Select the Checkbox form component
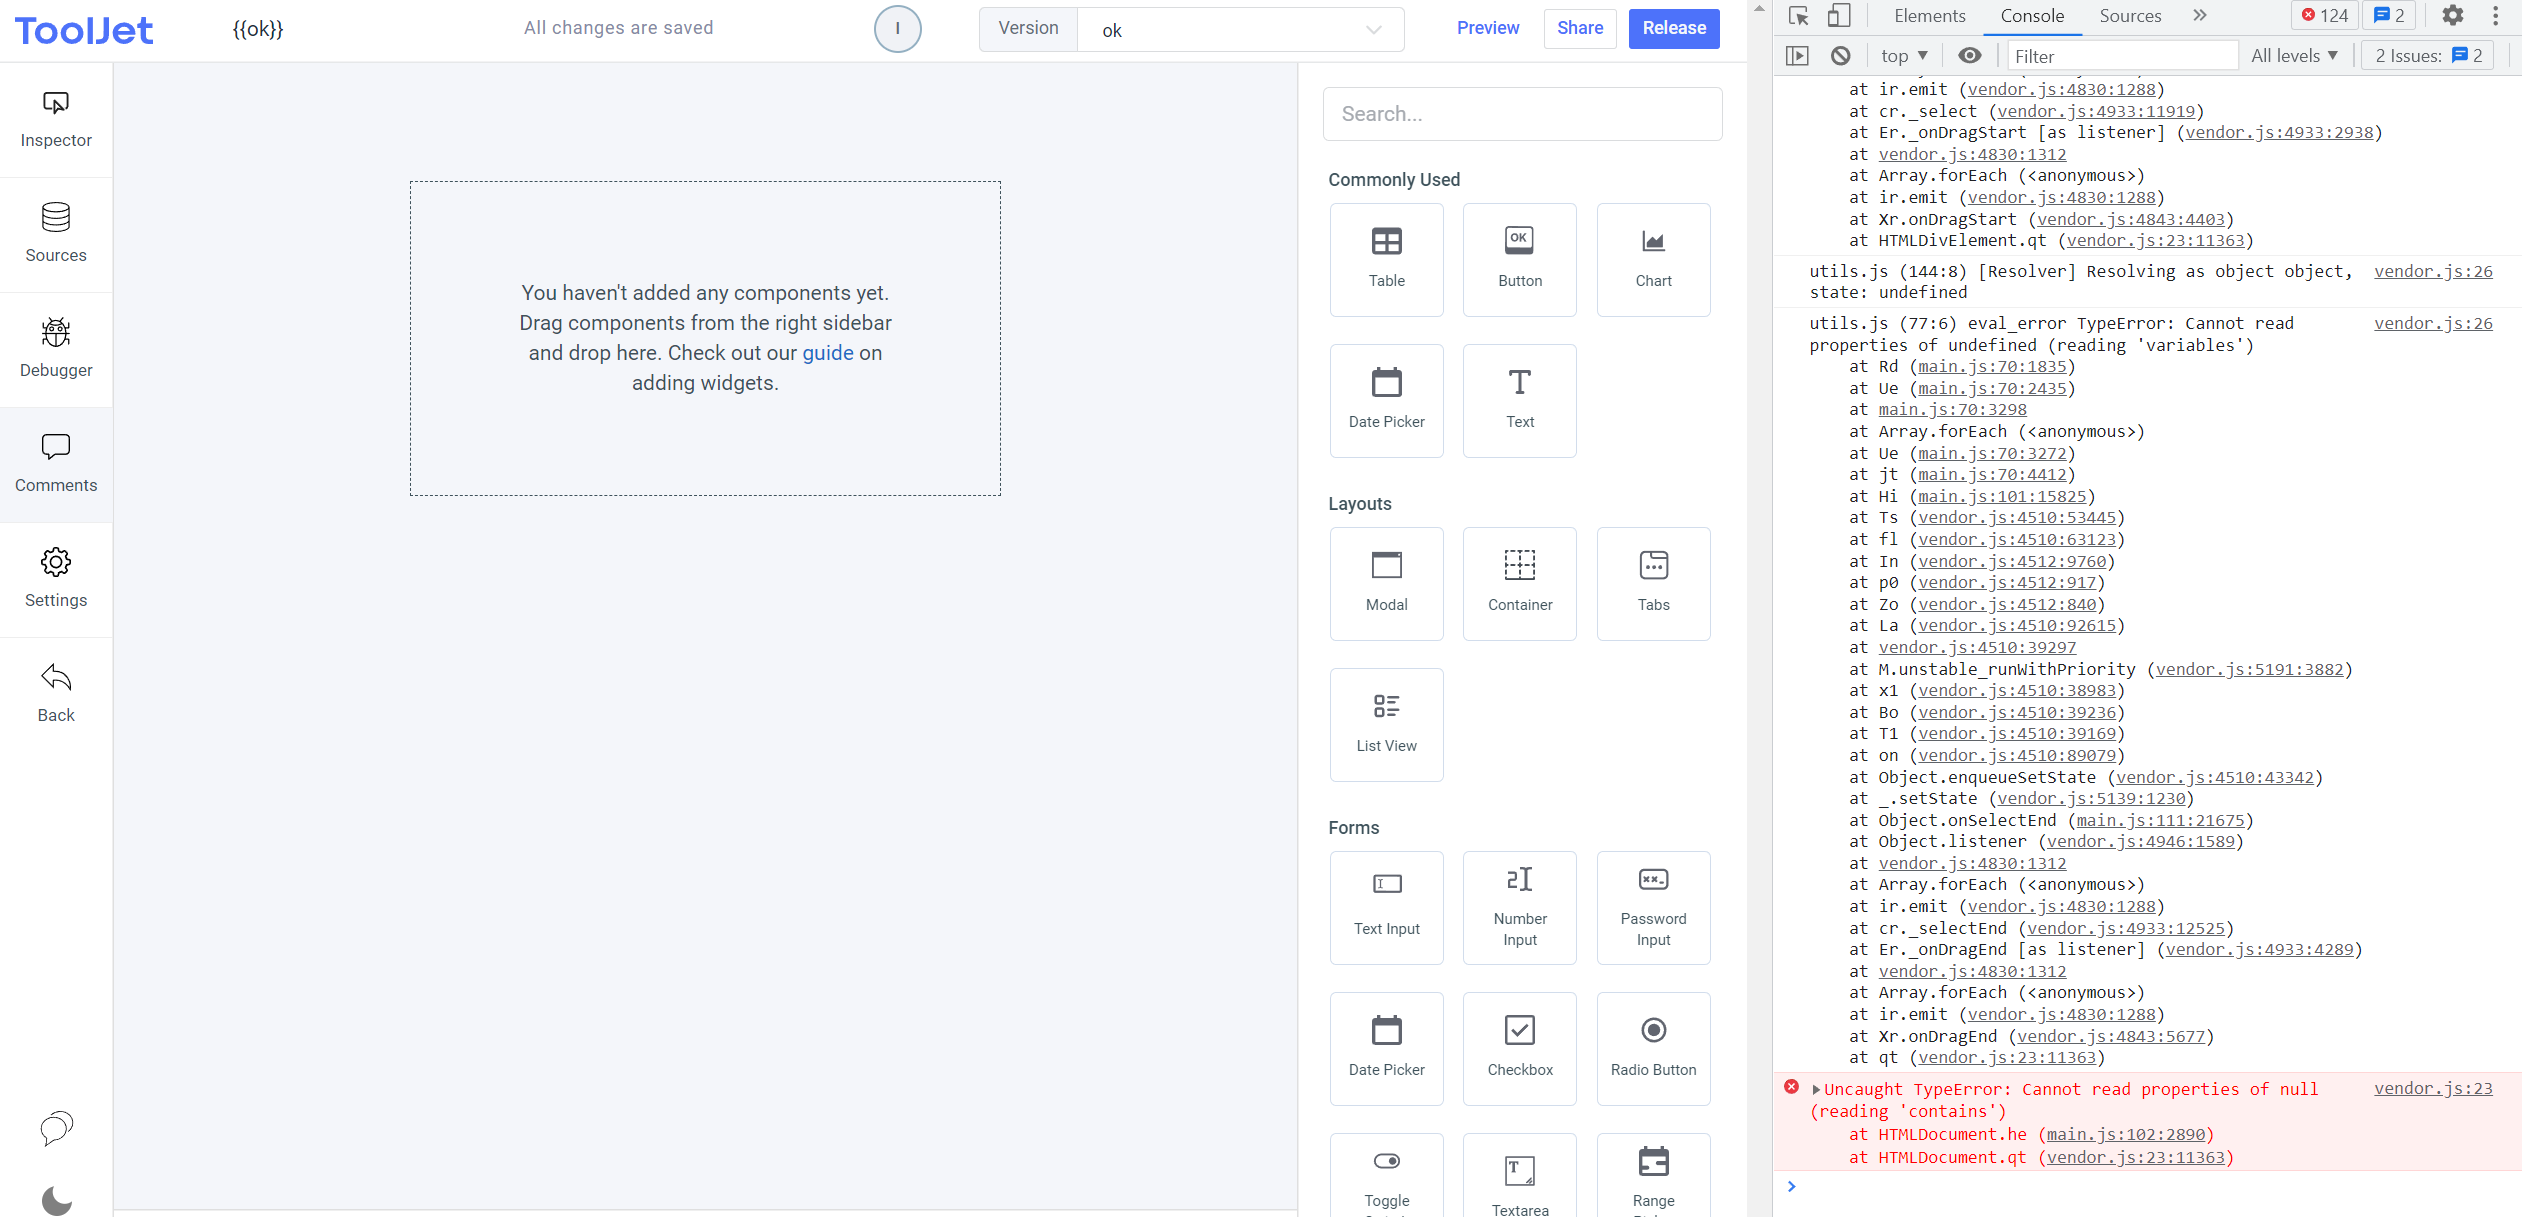 [x=1519, y=1046]
